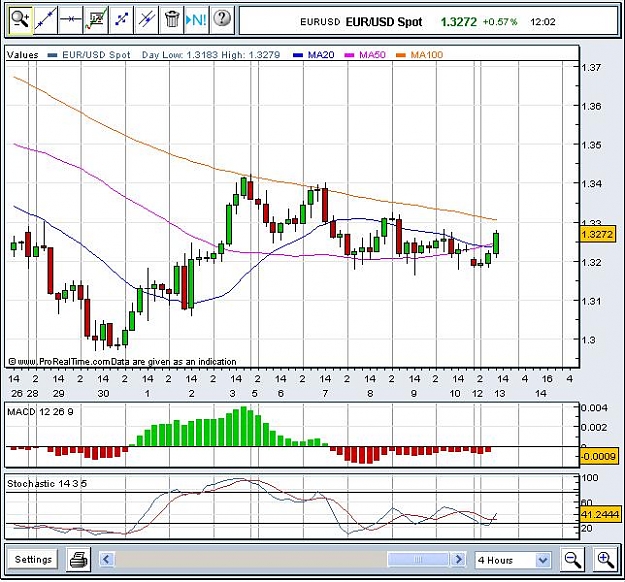
Task: Click the trash can delete icon
Action: click(x=172, y=19)
